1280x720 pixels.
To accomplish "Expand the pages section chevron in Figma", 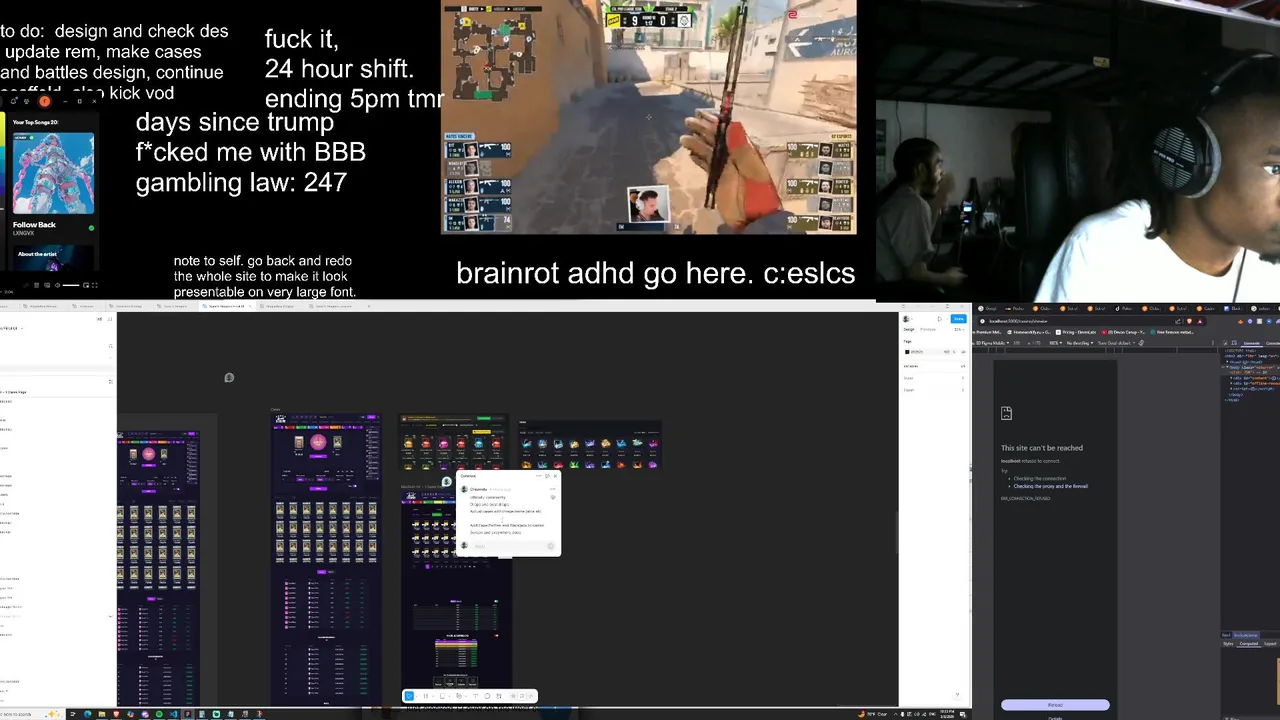I will point(110,357).
